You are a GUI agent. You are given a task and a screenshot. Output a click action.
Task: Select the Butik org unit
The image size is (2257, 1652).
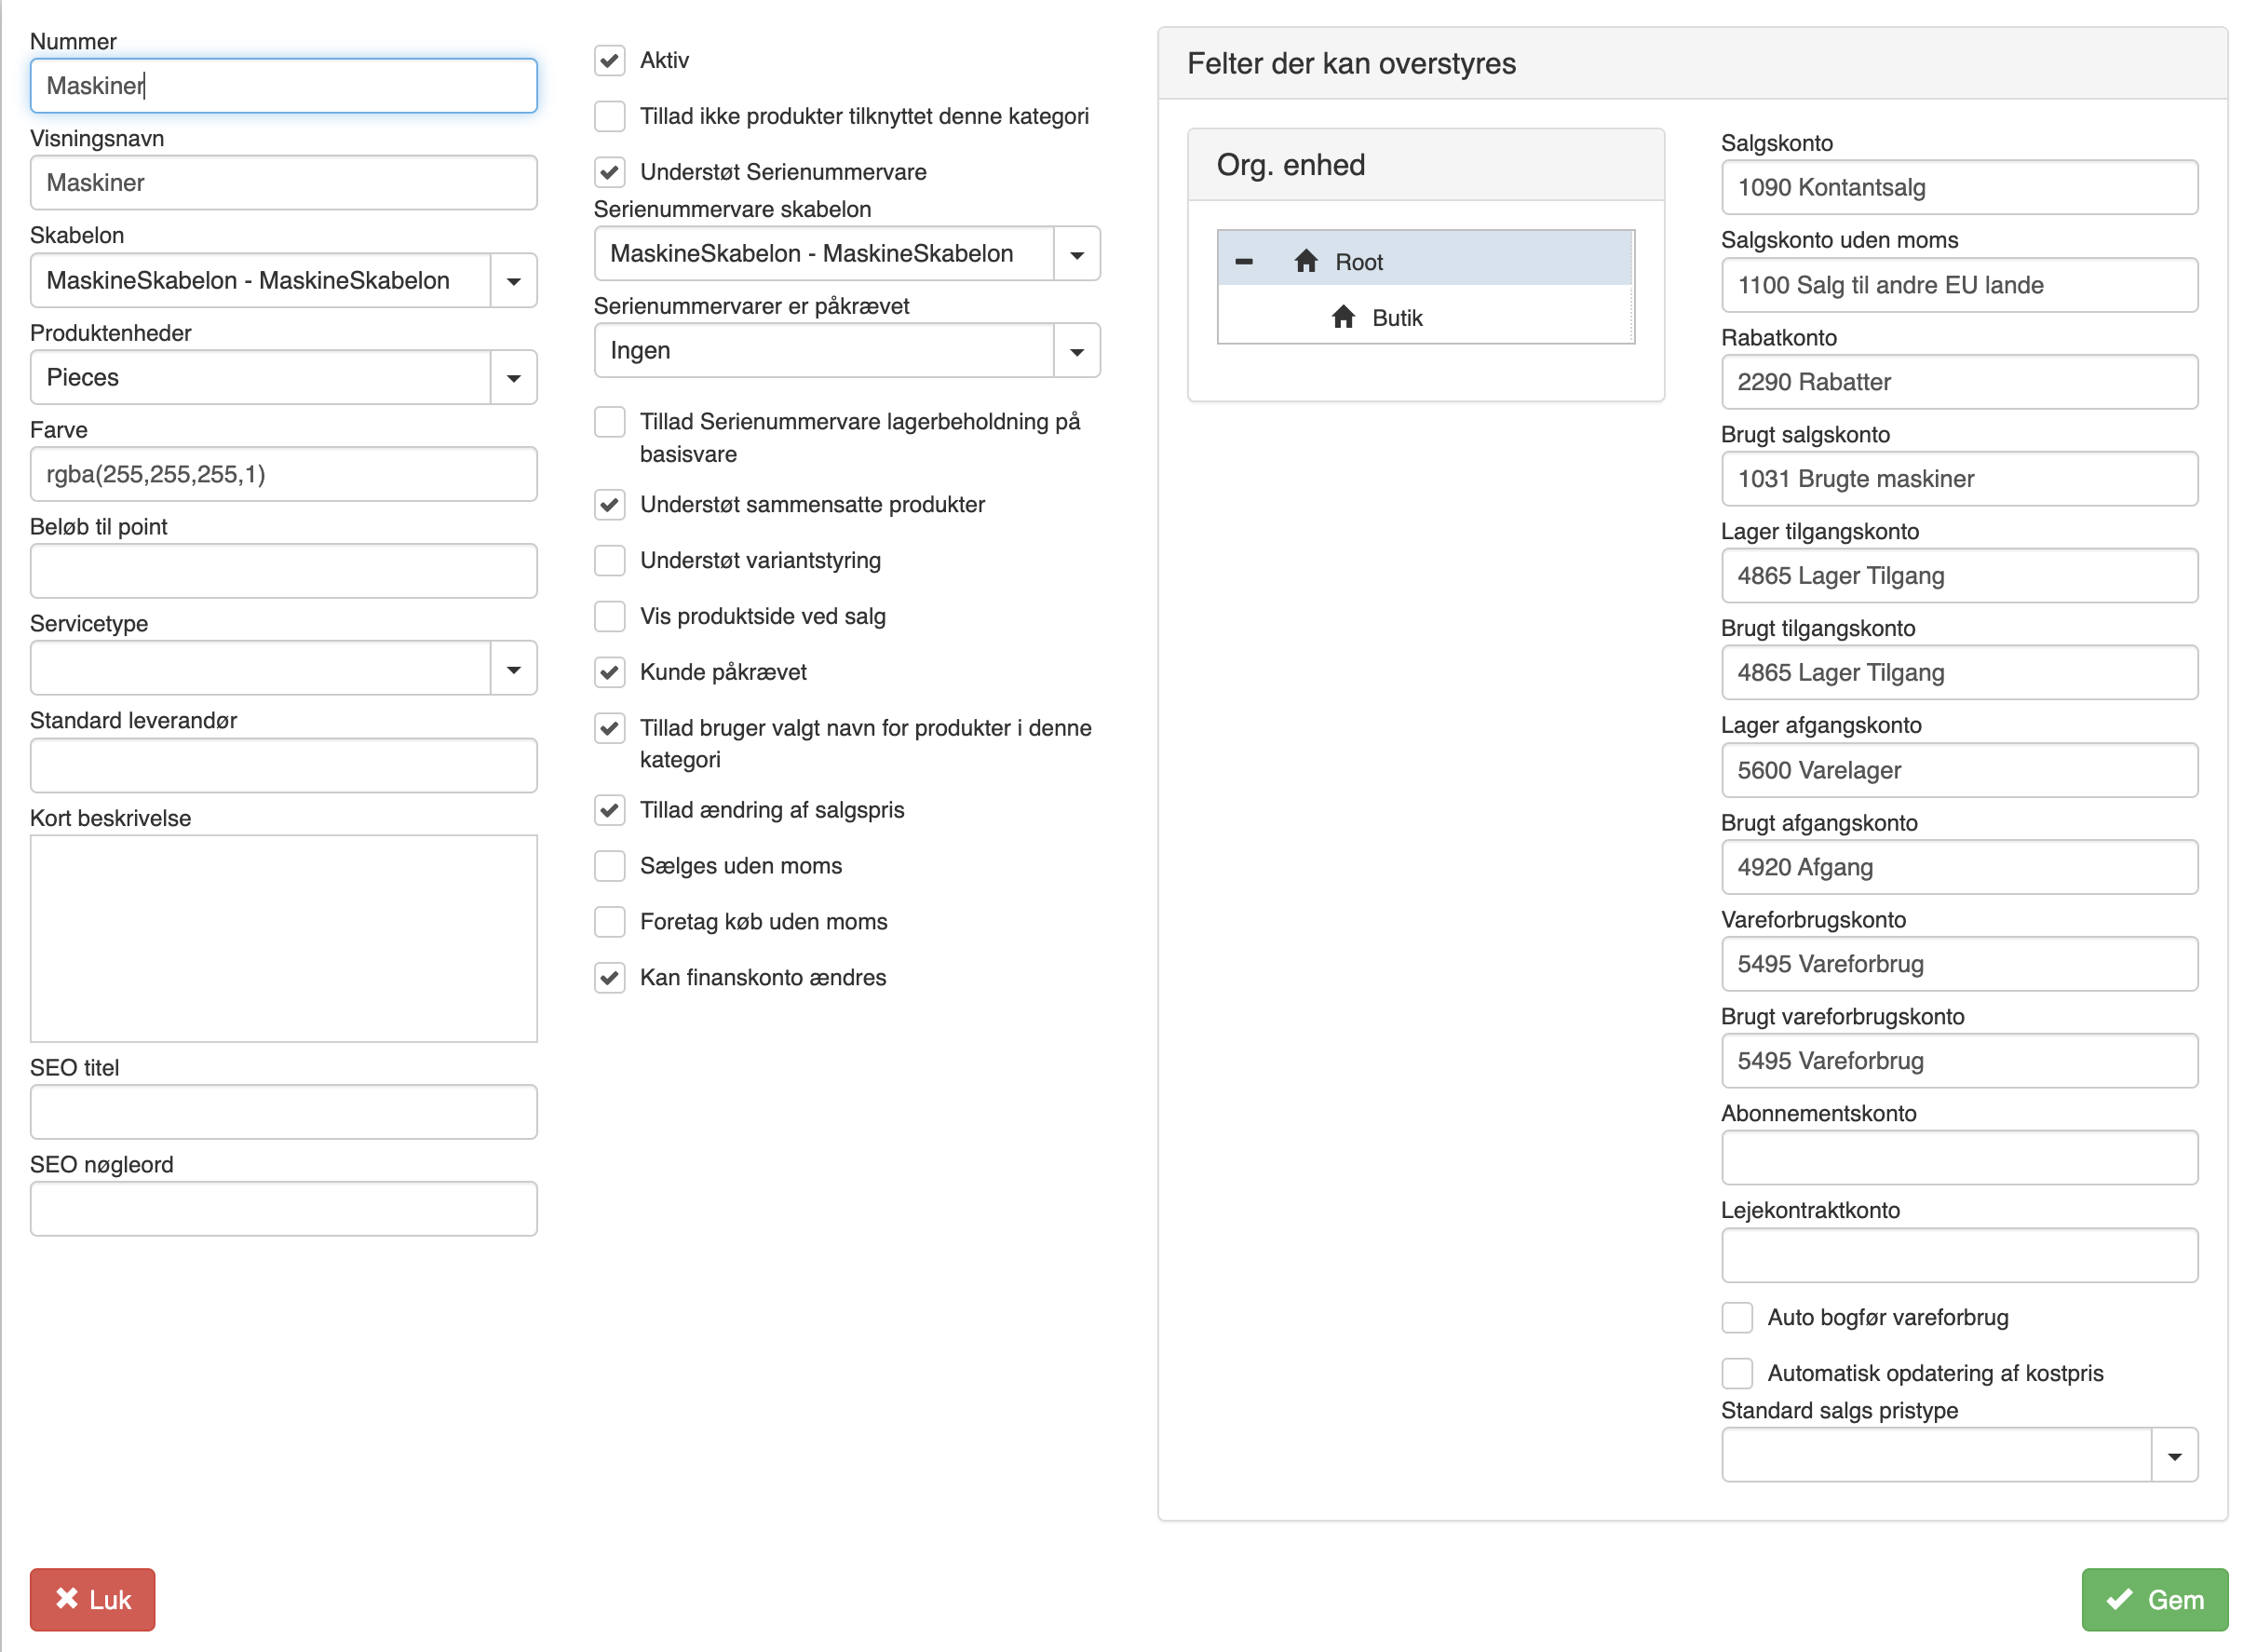tap(1425, 316)
